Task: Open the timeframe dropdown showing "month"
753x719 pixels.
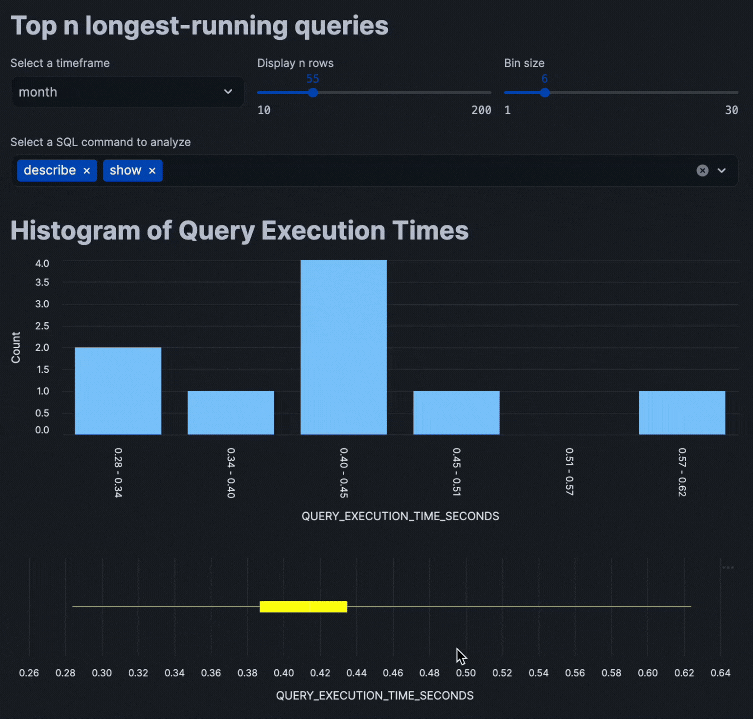Action: tap(127, 92)
